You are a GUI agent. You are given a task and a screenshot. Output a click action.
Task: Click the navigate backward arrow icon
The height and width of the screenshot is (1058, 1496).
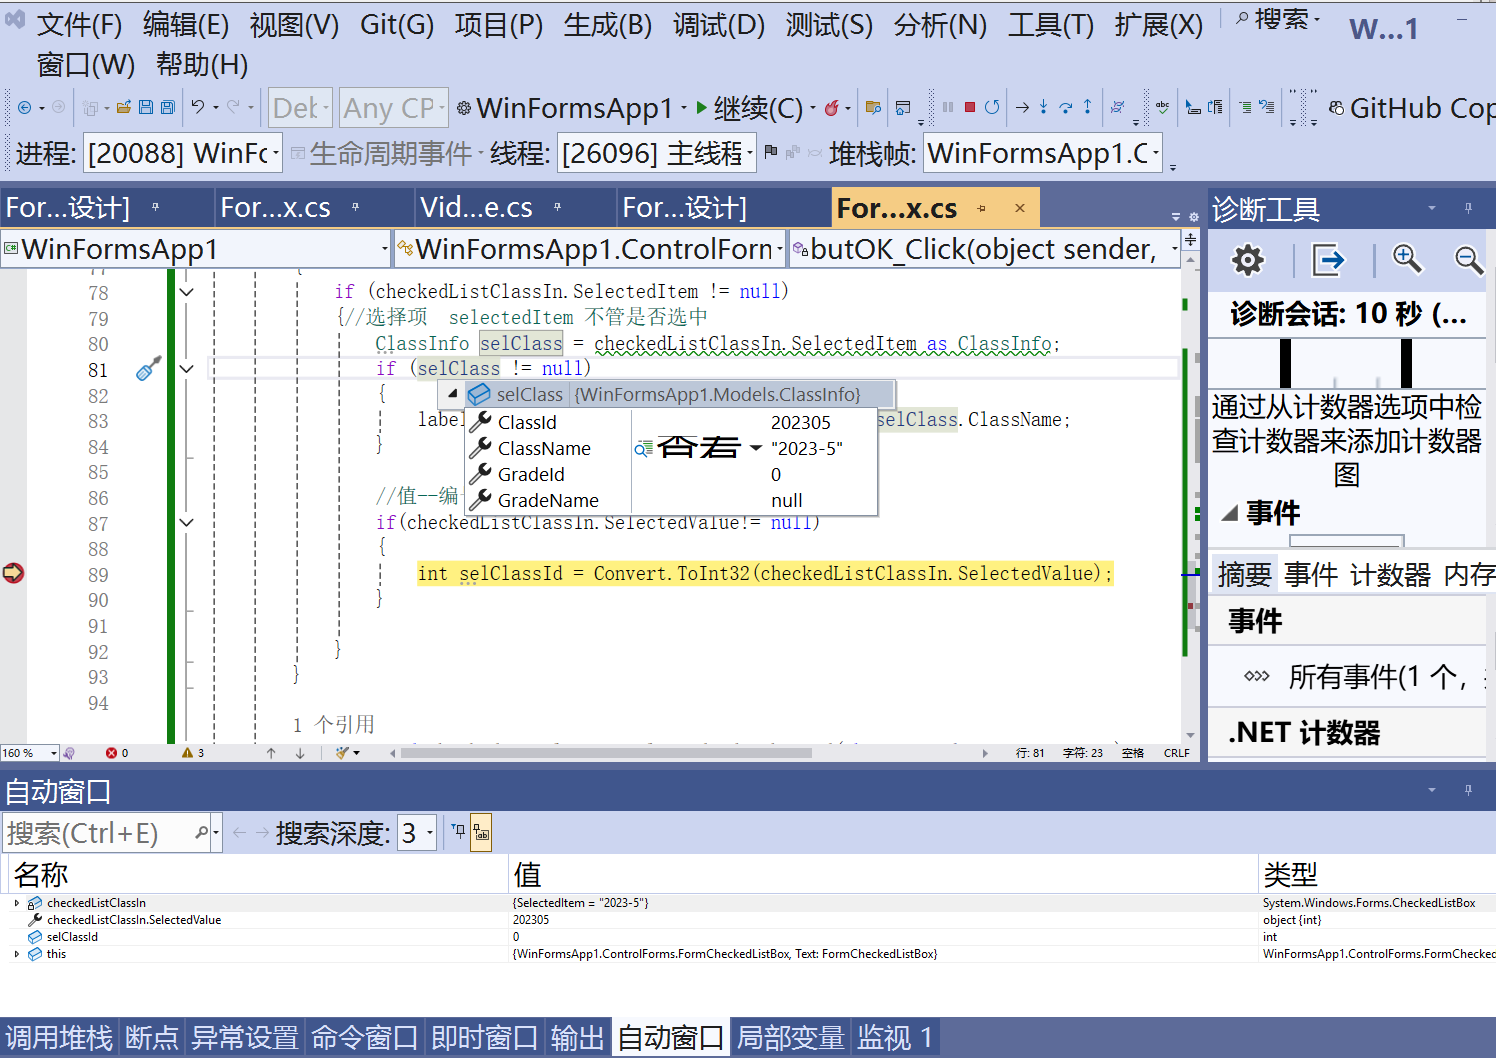(25, 107)
